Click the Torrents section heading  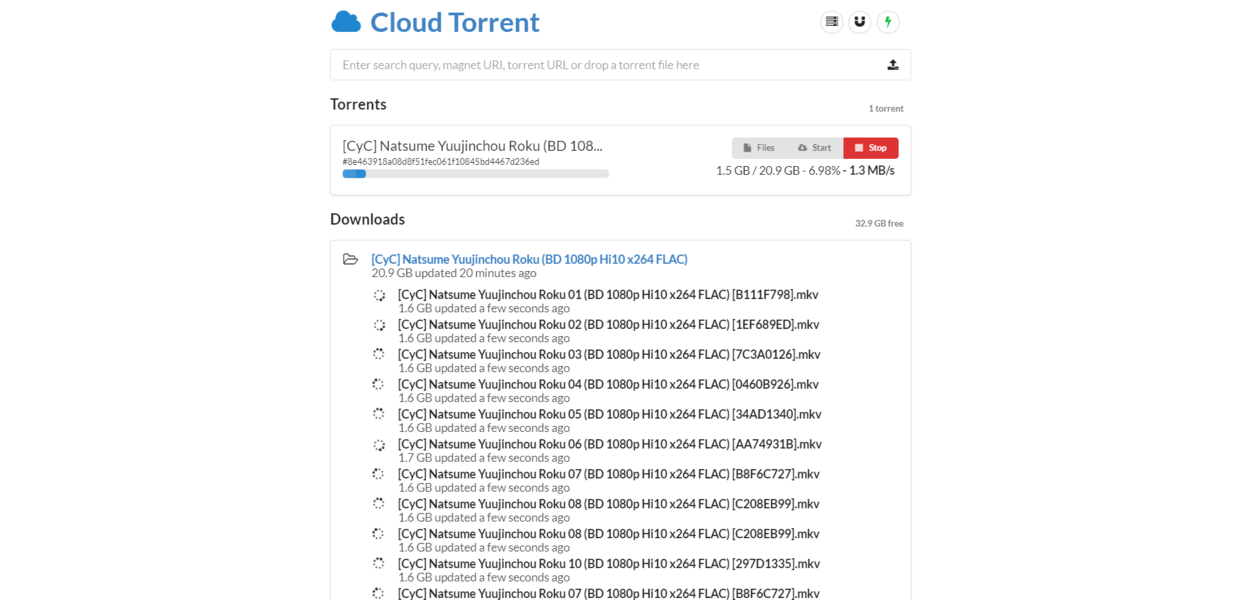pos(358,104)
